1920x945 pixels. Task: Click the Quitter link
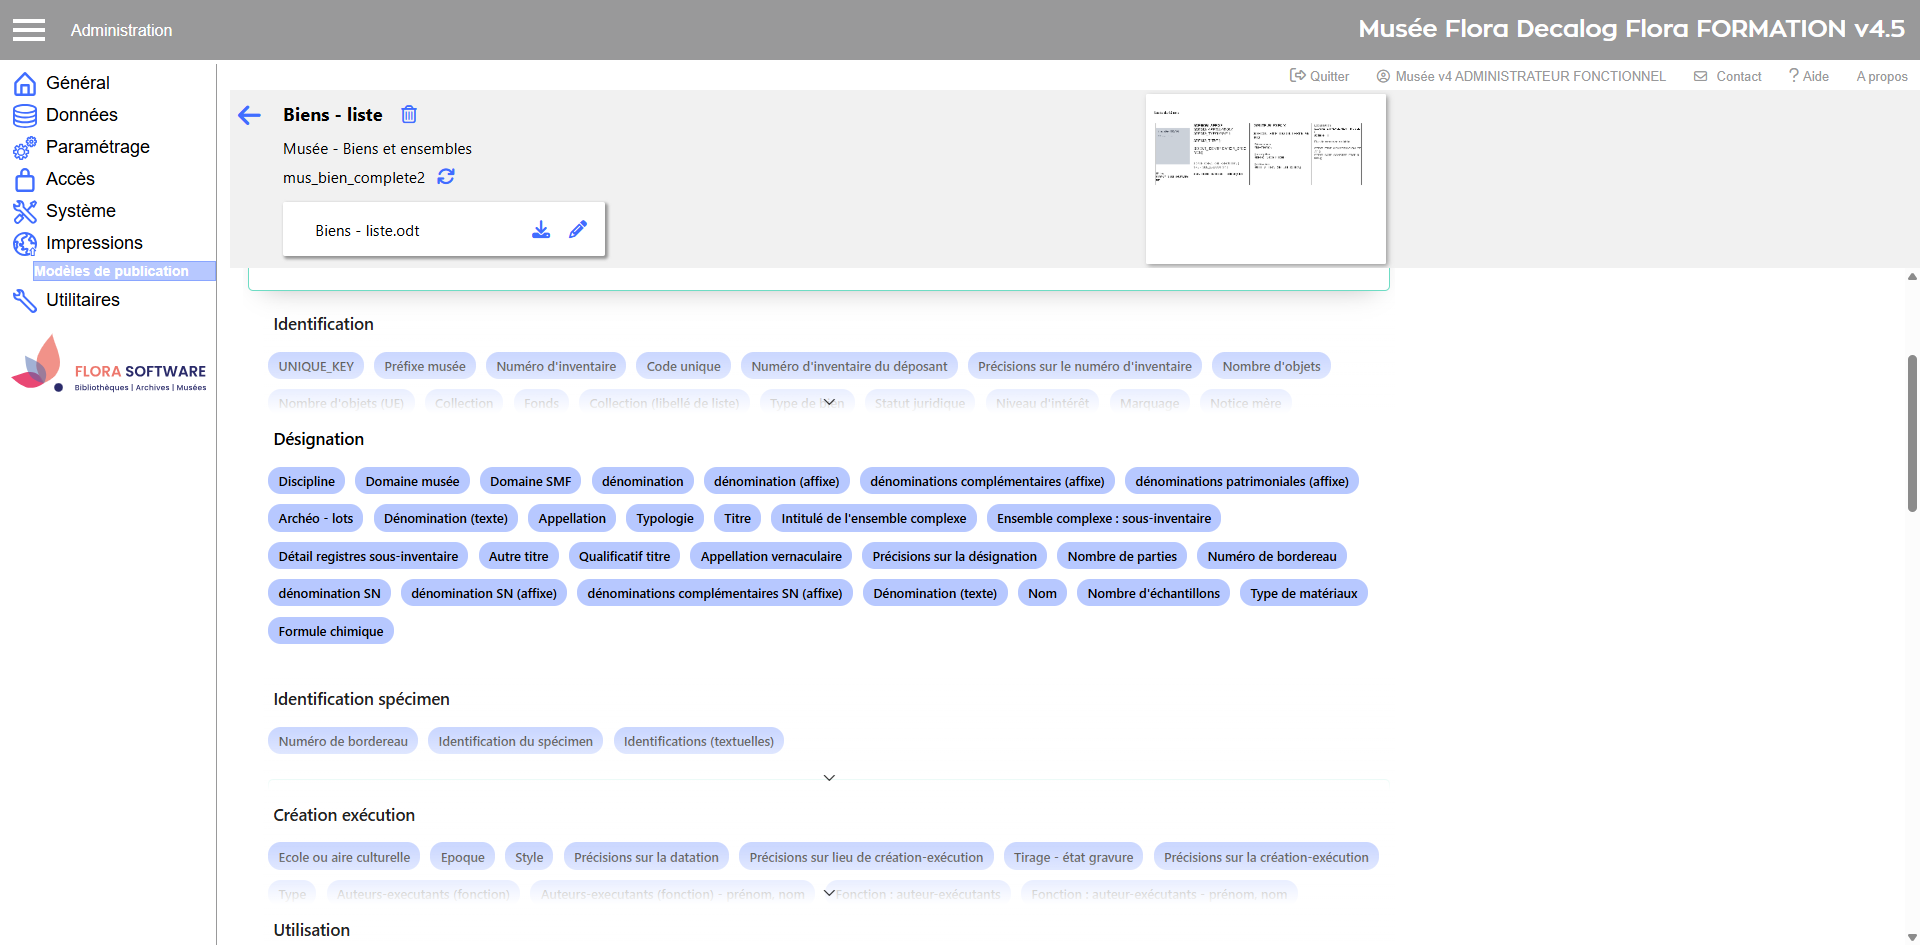[x=1319, y=76]
